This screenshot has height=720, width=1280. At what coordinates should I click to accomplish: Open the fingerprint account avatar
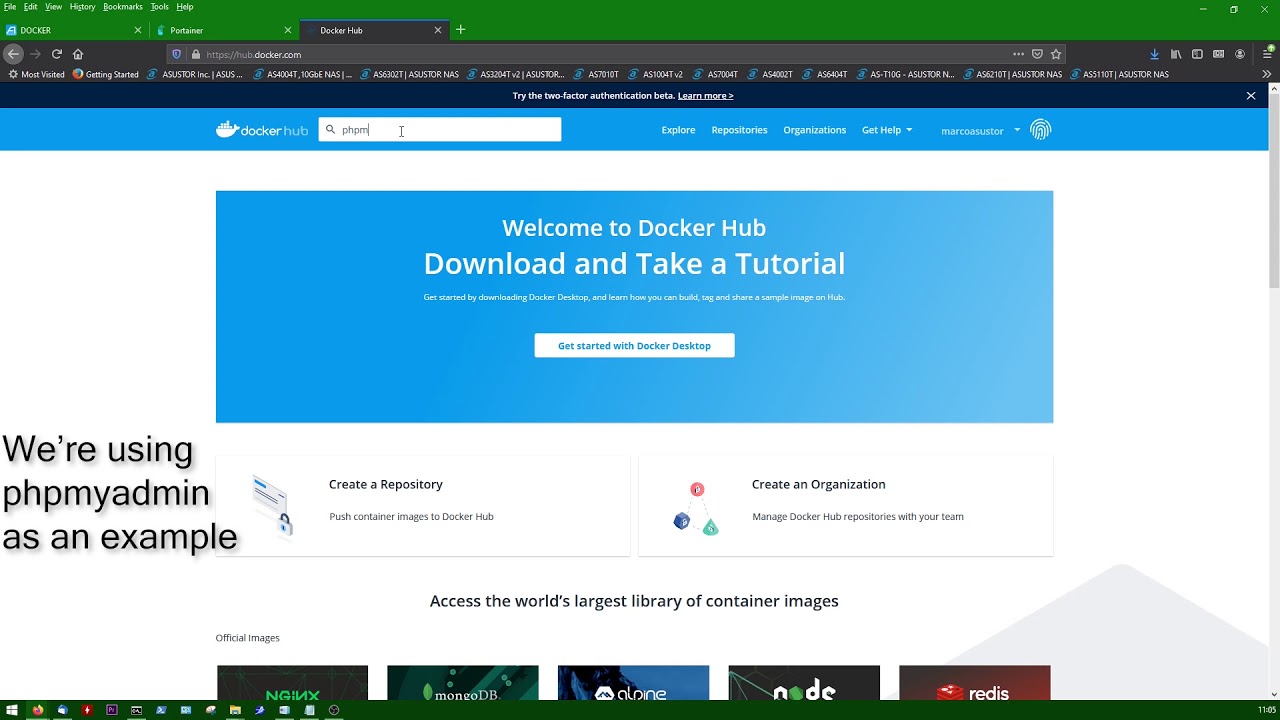1040,130
